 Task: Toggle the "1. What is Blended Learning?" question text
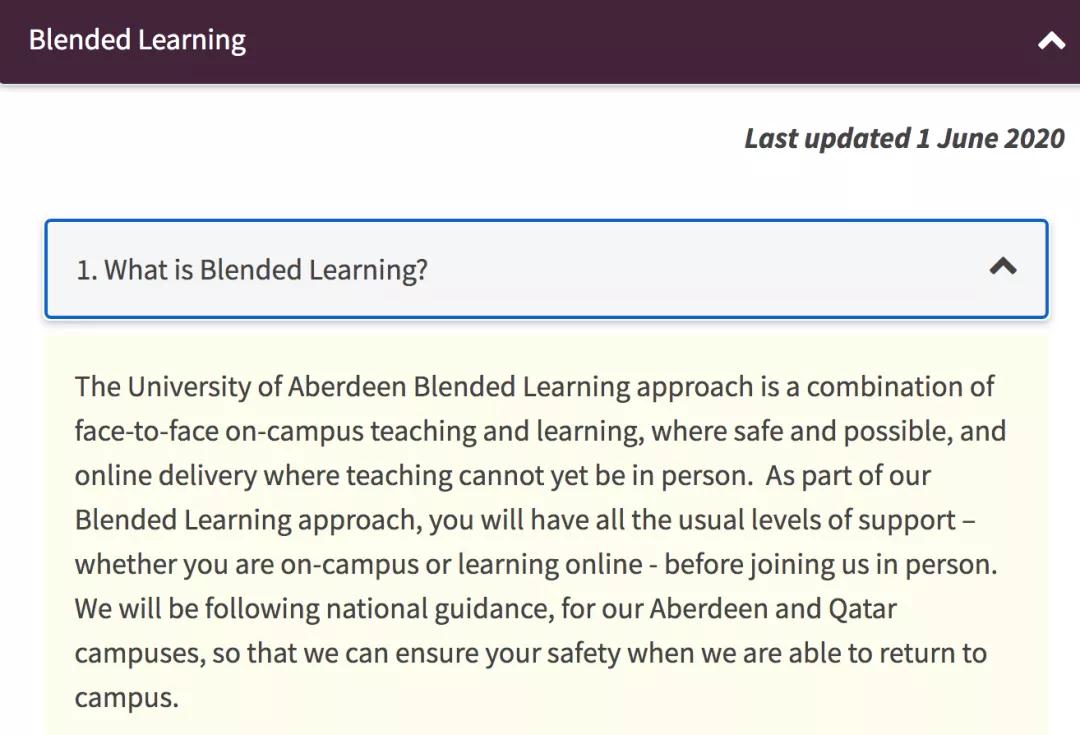coord(252,270)
